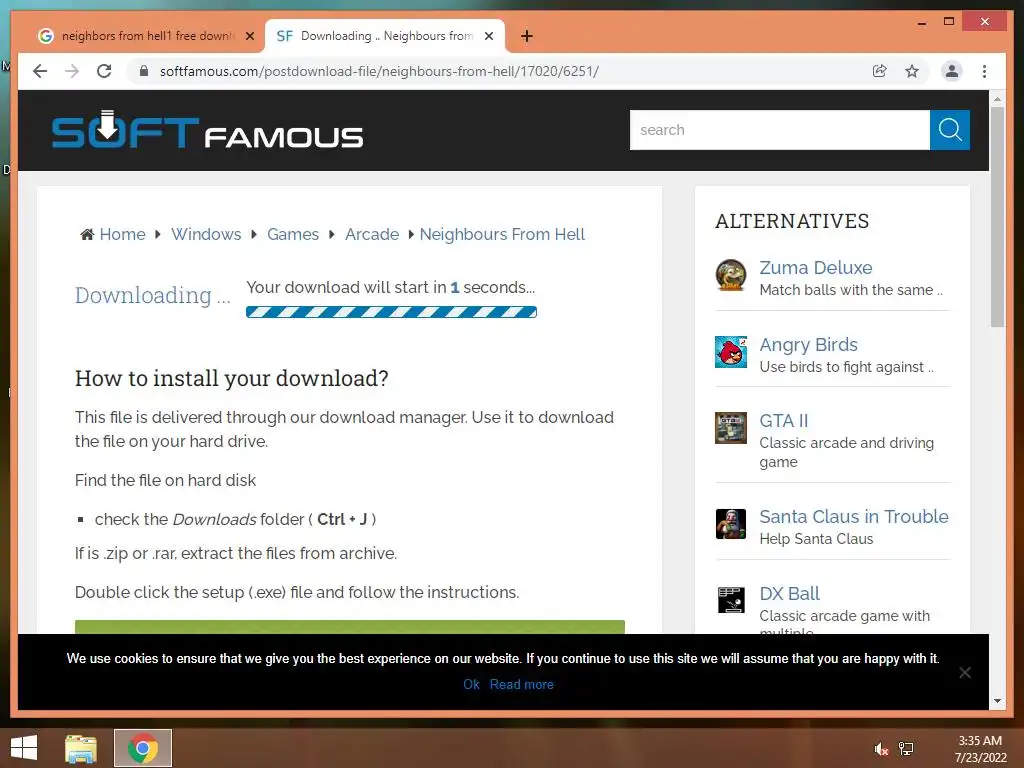This screenshot has height=768, width=1024.
Task: Open the Games breadcrumb link
Action: pyautogui.click(x=293, y=234)
